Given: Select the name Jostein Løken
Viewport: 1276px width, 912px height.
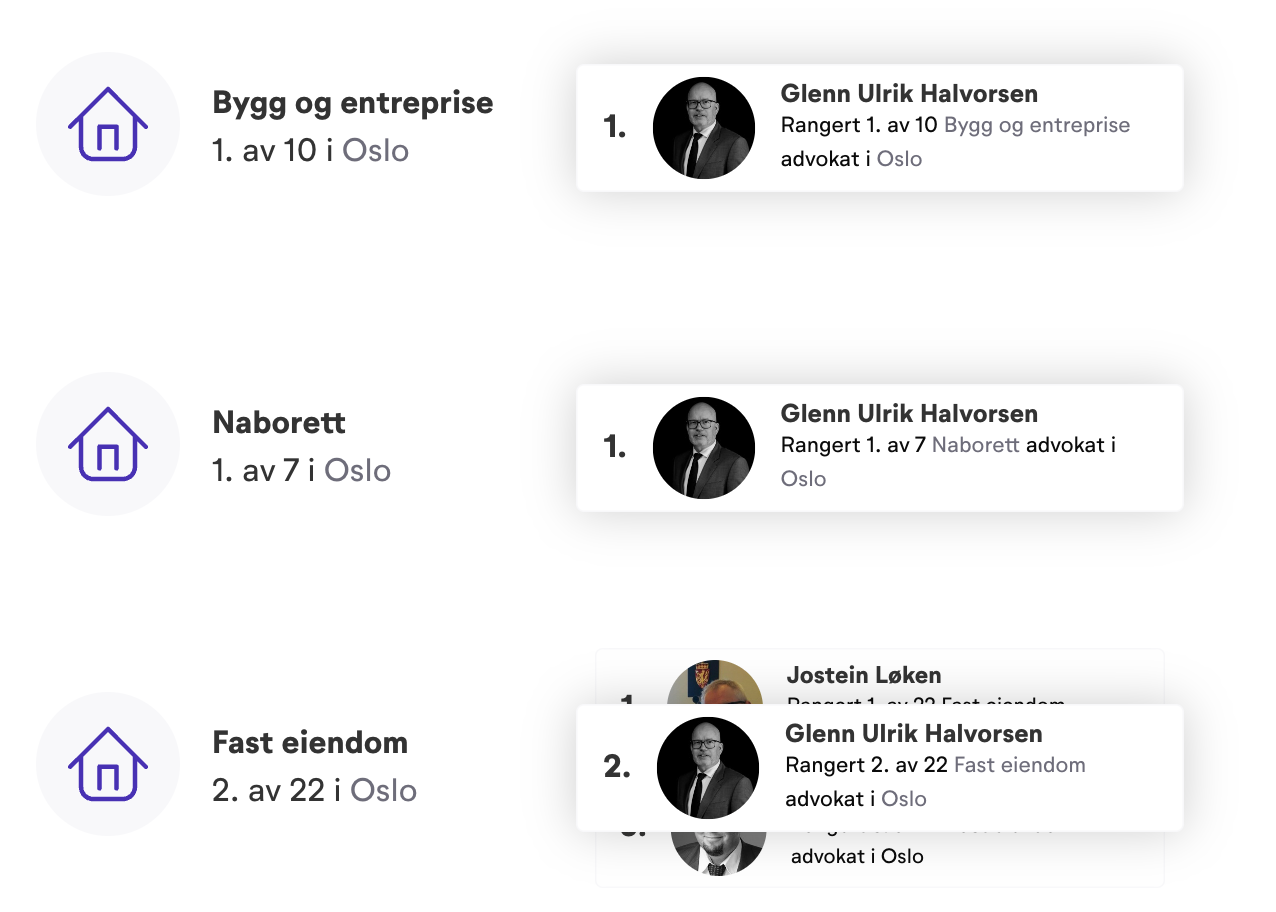Looking at the screenshot, I should tap(863, 675).
